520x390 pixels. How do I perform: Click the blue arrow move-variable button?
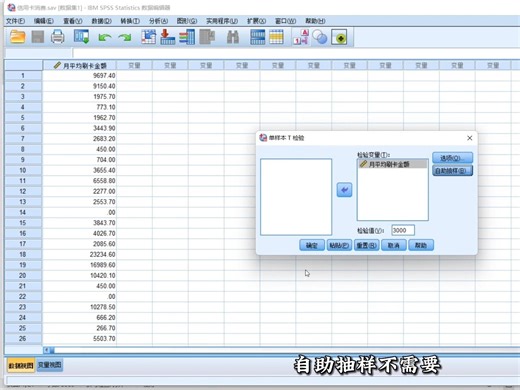(x=344, y=190)
